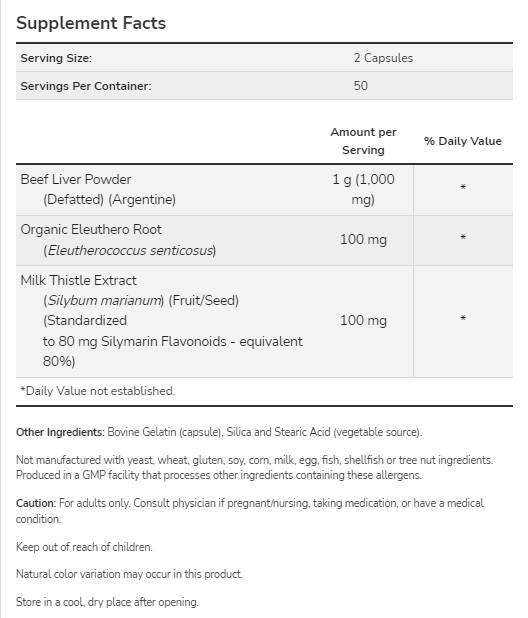Image resolution: width=528 pixels, height=618 pixels.
Task: Select the Organic Eleuthero Root row
Action: click(x=264, y=240)
